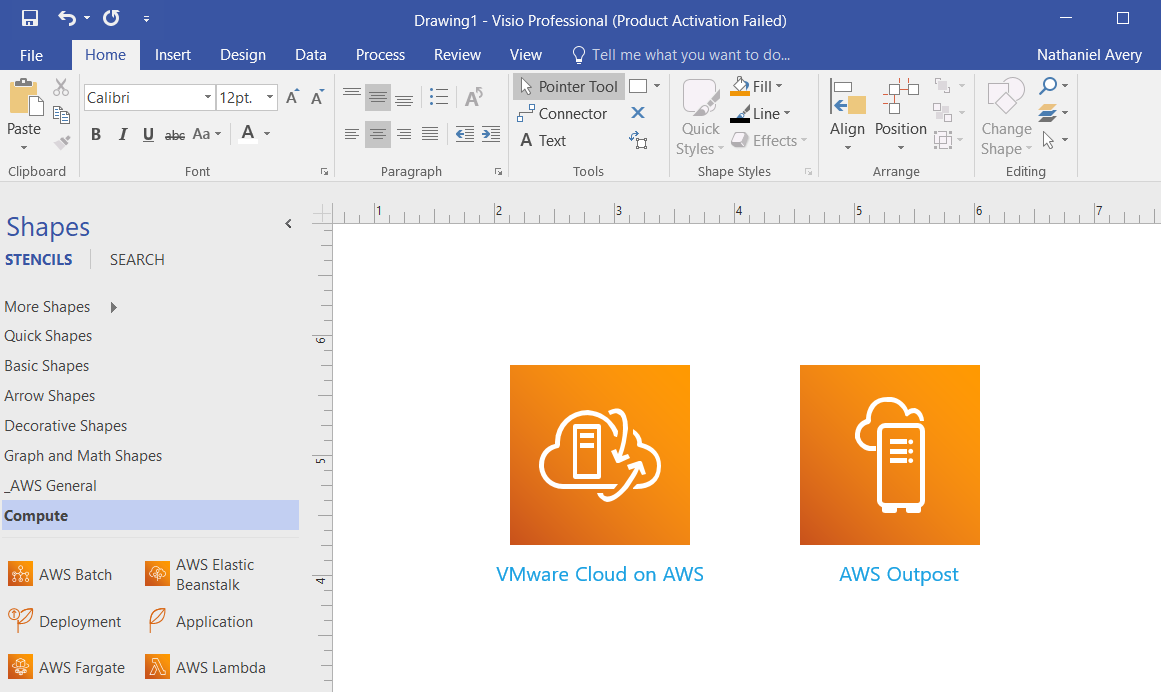Click the Deployment stencil shape
Screen dimensions: 1161x692
point(64,621)
